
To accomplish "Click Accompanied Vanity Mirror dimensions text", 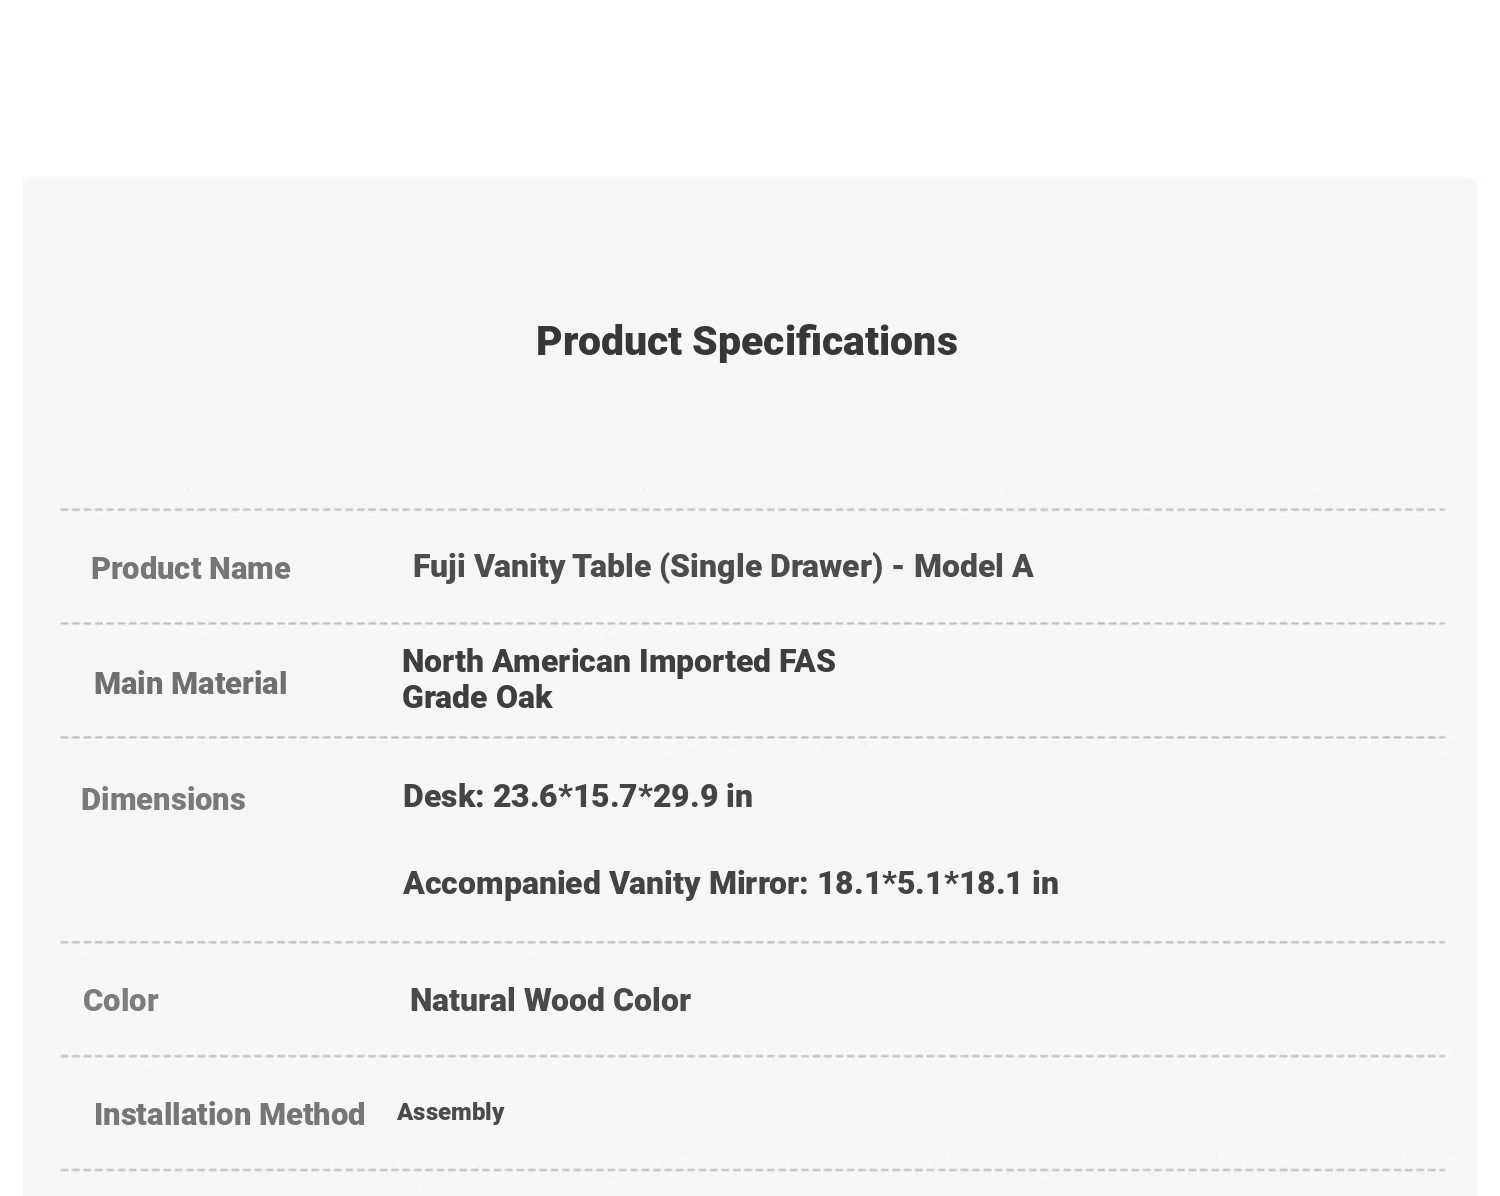I will (x=731, y=883).
